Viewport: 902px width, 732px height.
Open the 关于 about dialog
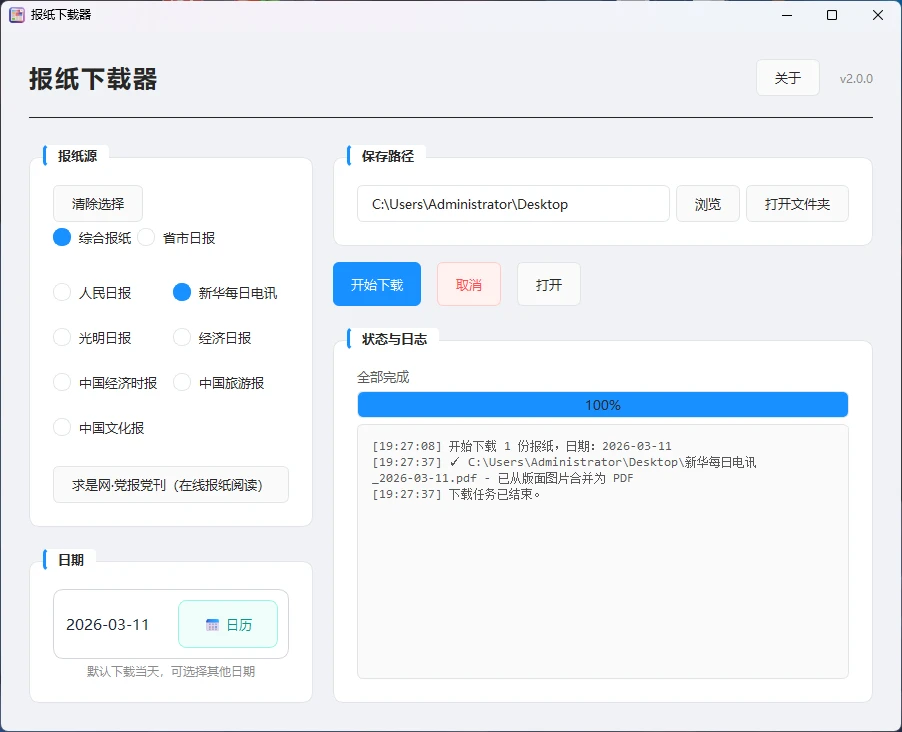(x=788, y=78)
